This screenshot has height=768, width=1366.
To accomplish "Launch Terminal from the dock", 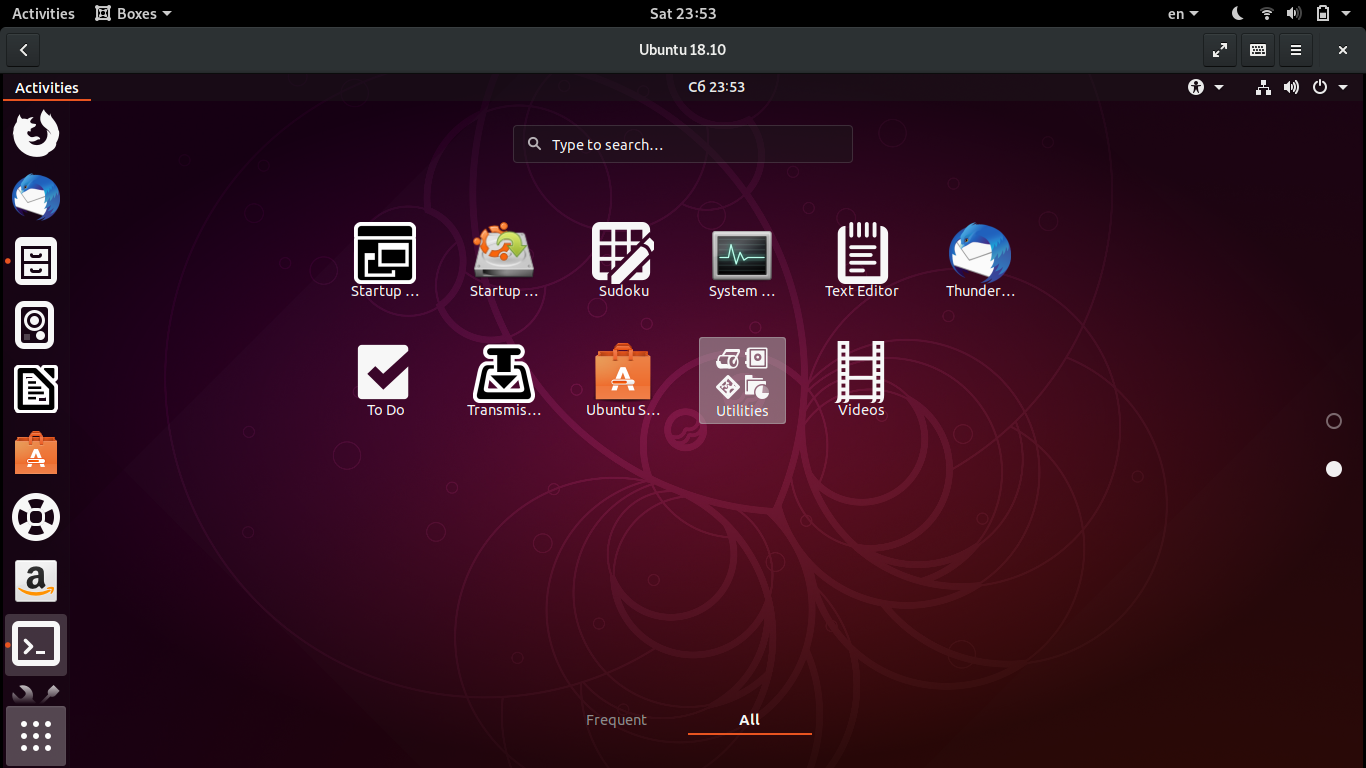I will [36, 645].
